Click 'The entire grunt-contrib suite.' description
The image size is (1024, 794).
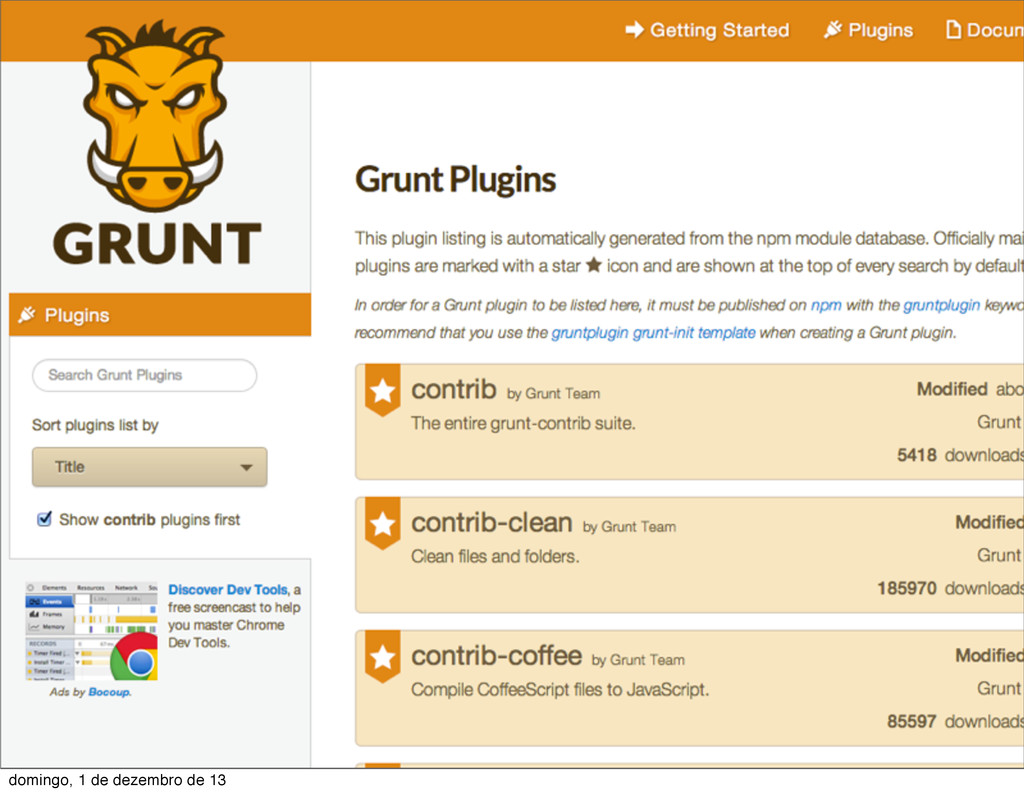(523, 424)
